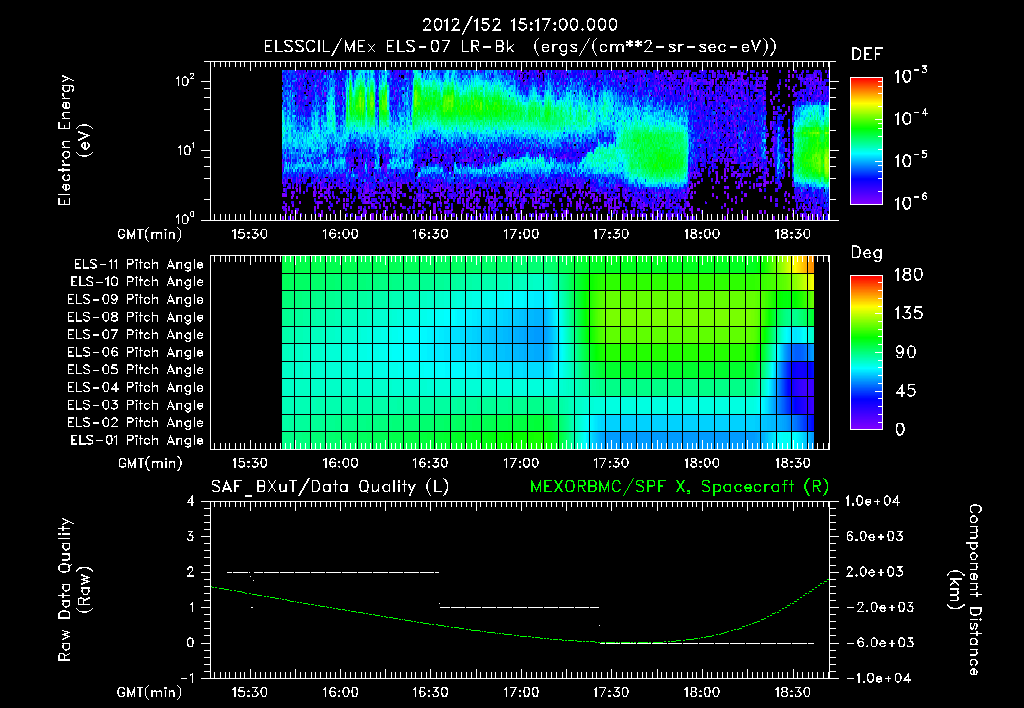Screen dimensions: 1024x708
Task: Click the 10^2 electron energy axis label
Action: [184, 81]
